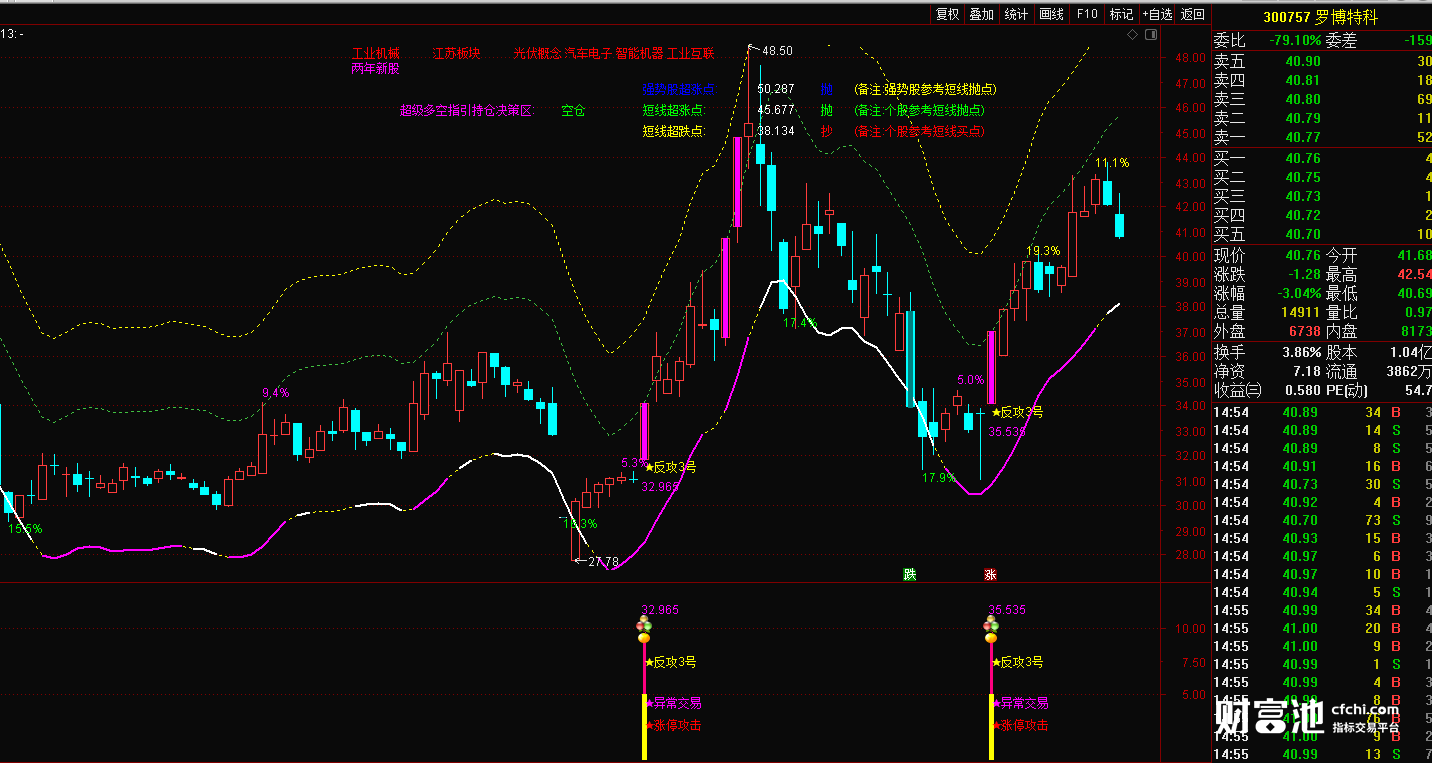
Task: Click the 买五 price 40.70
Action: [1301, 234]
